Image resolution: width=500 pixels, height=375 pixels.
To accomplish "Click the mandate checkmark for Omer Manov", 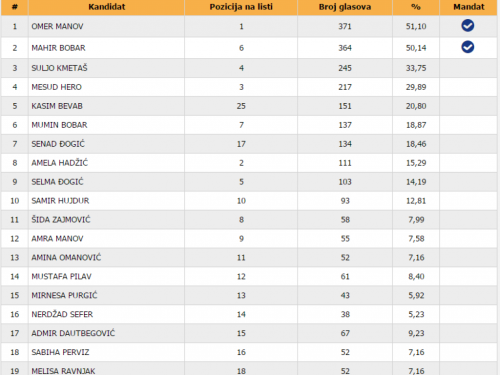I will 468,26.
